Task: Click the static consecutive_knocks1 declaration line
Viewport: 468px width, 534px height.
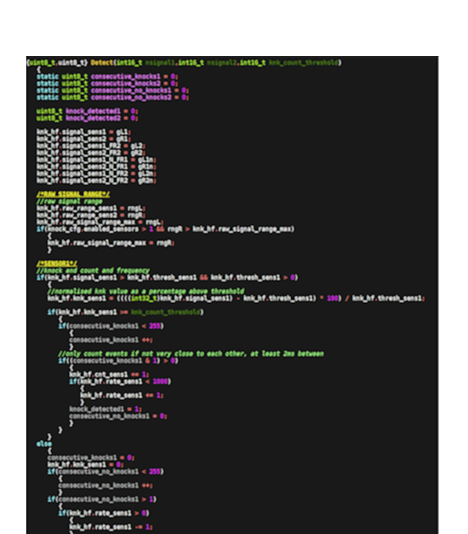Action: [107, 77]
